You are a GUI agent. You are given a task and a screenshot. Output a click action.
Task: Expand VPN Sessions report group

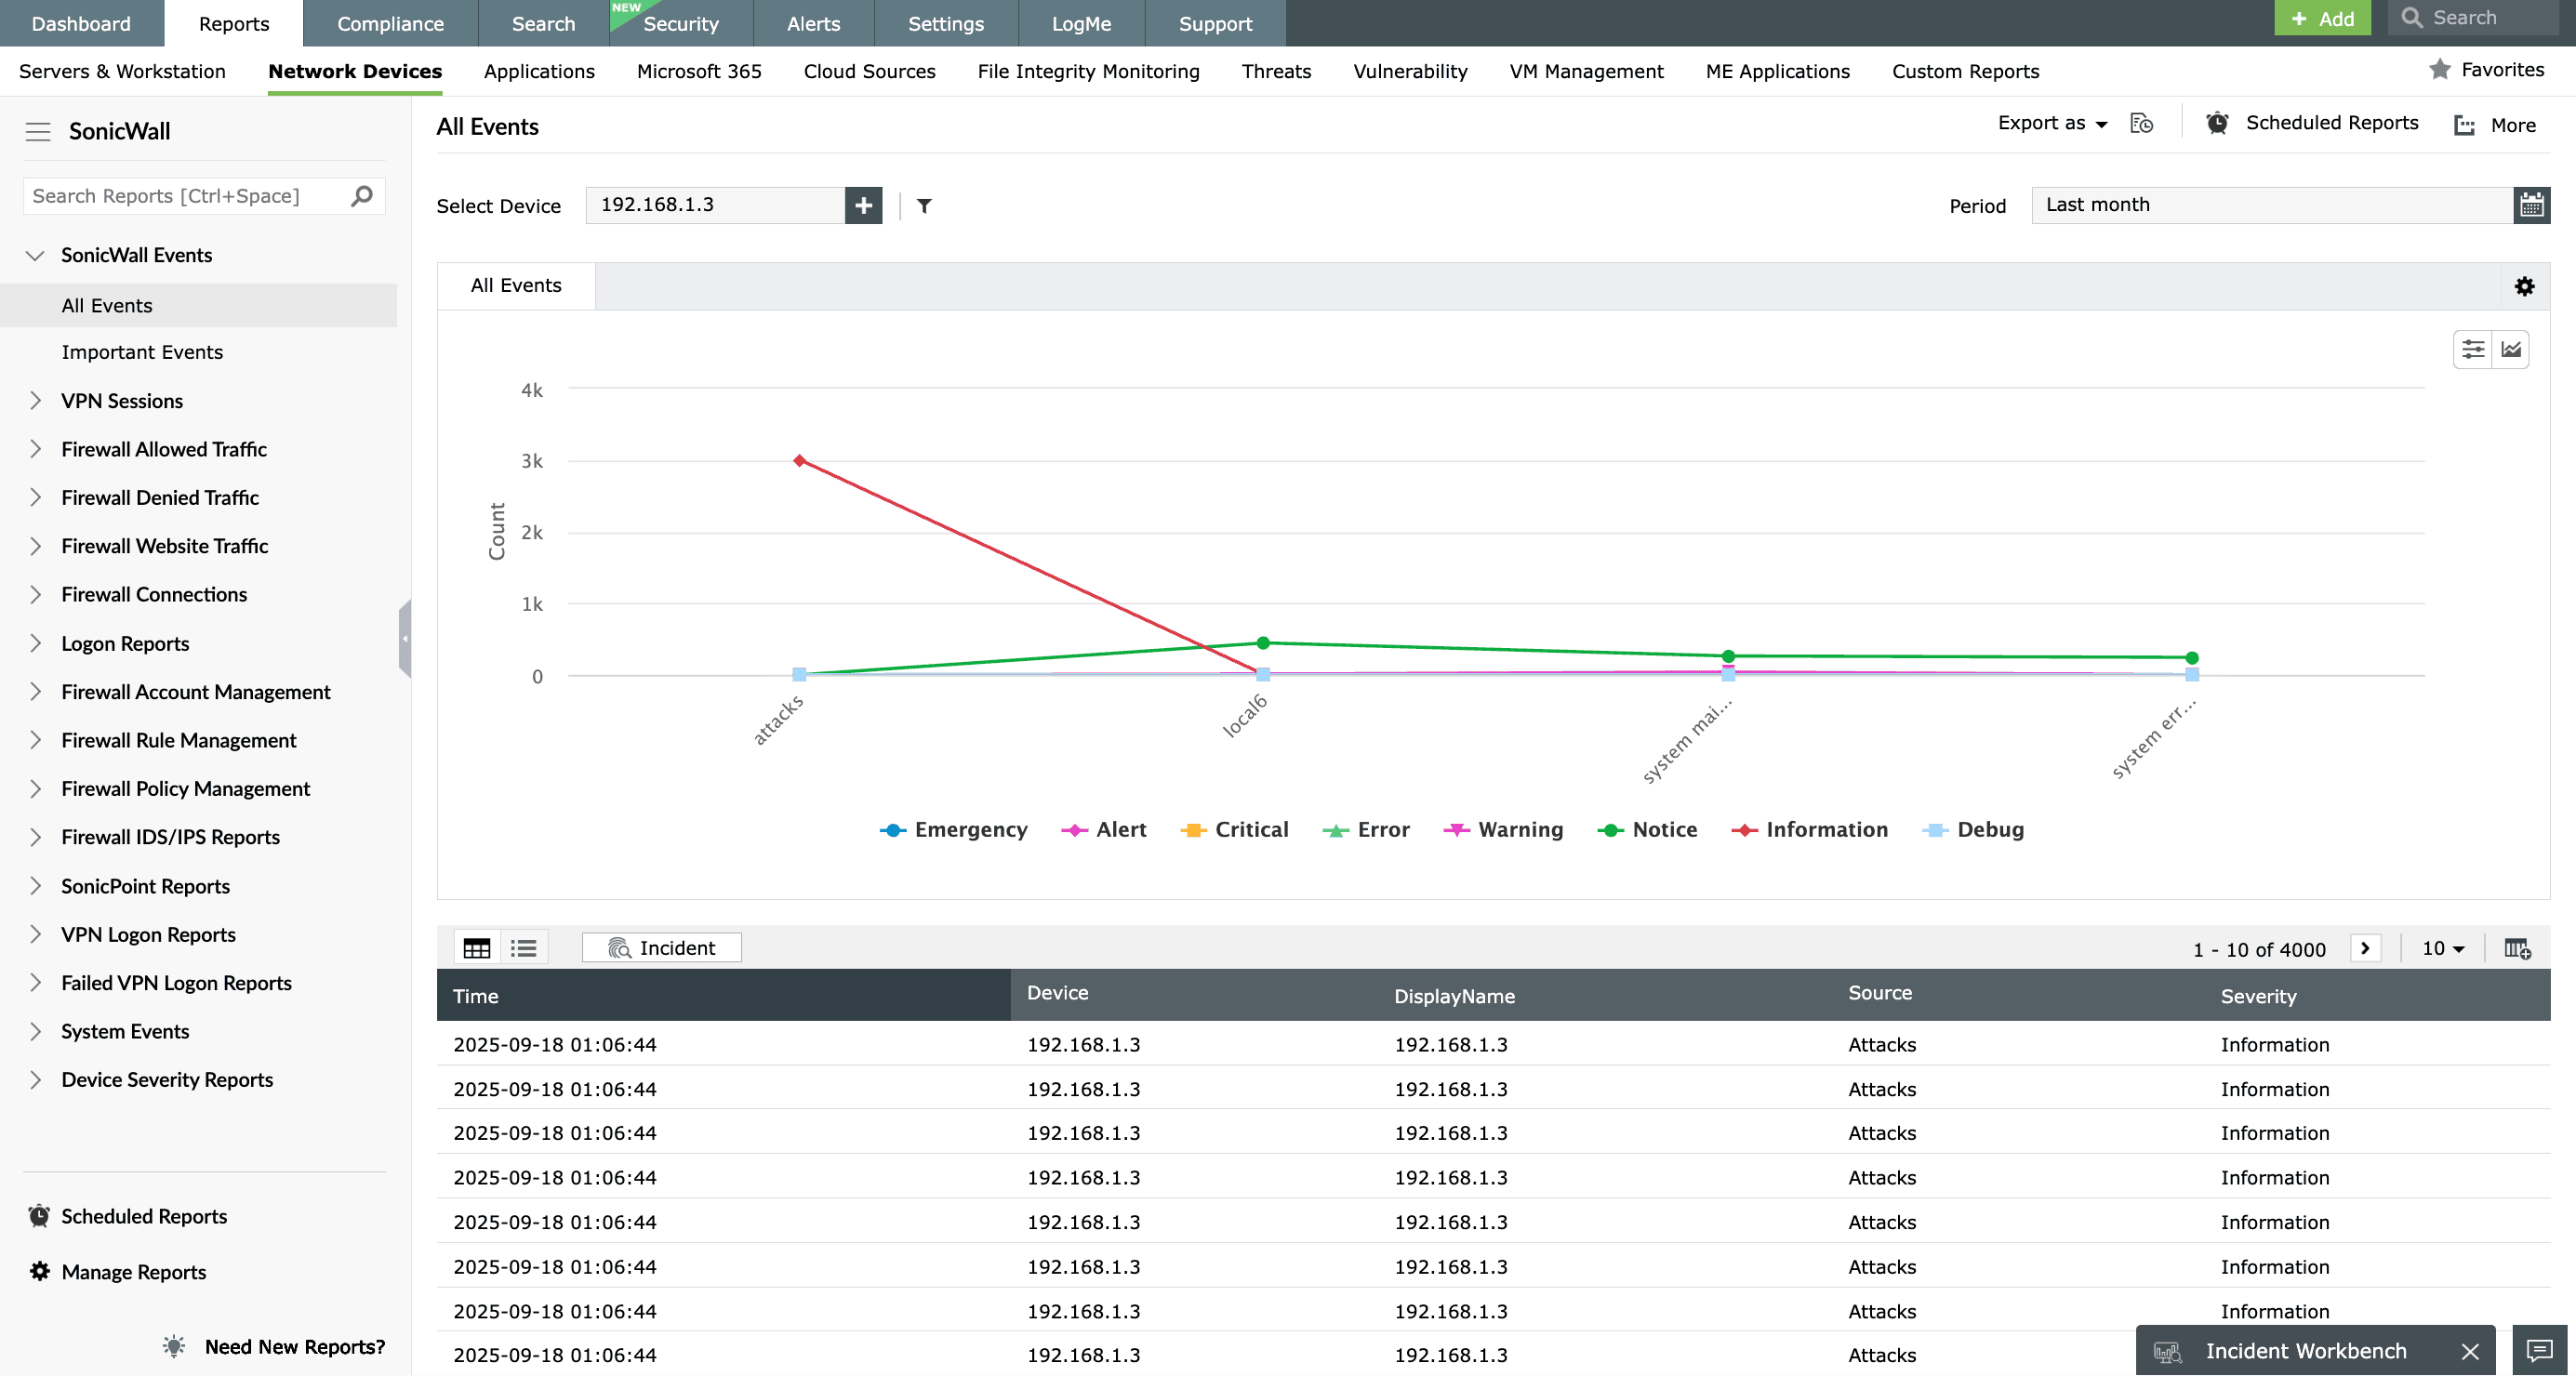pyautogui.click(x=36, y=401)
